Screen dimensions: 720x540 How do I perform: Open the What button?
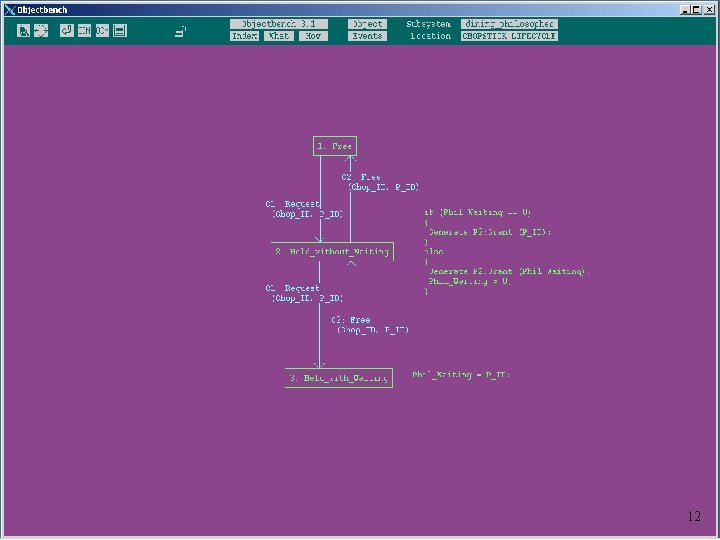tap(279, 36)
